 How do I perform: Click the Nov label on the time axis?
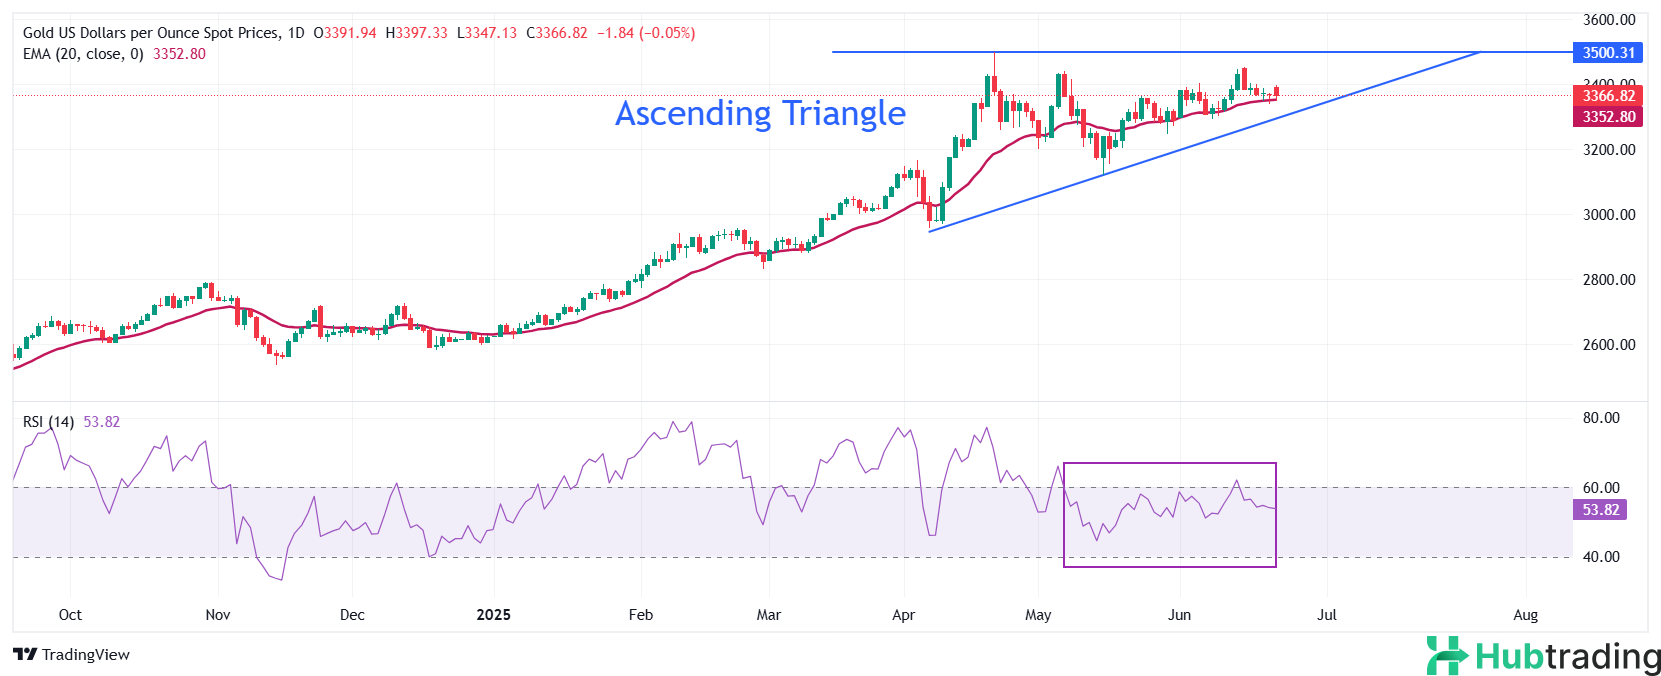[217, 615]
